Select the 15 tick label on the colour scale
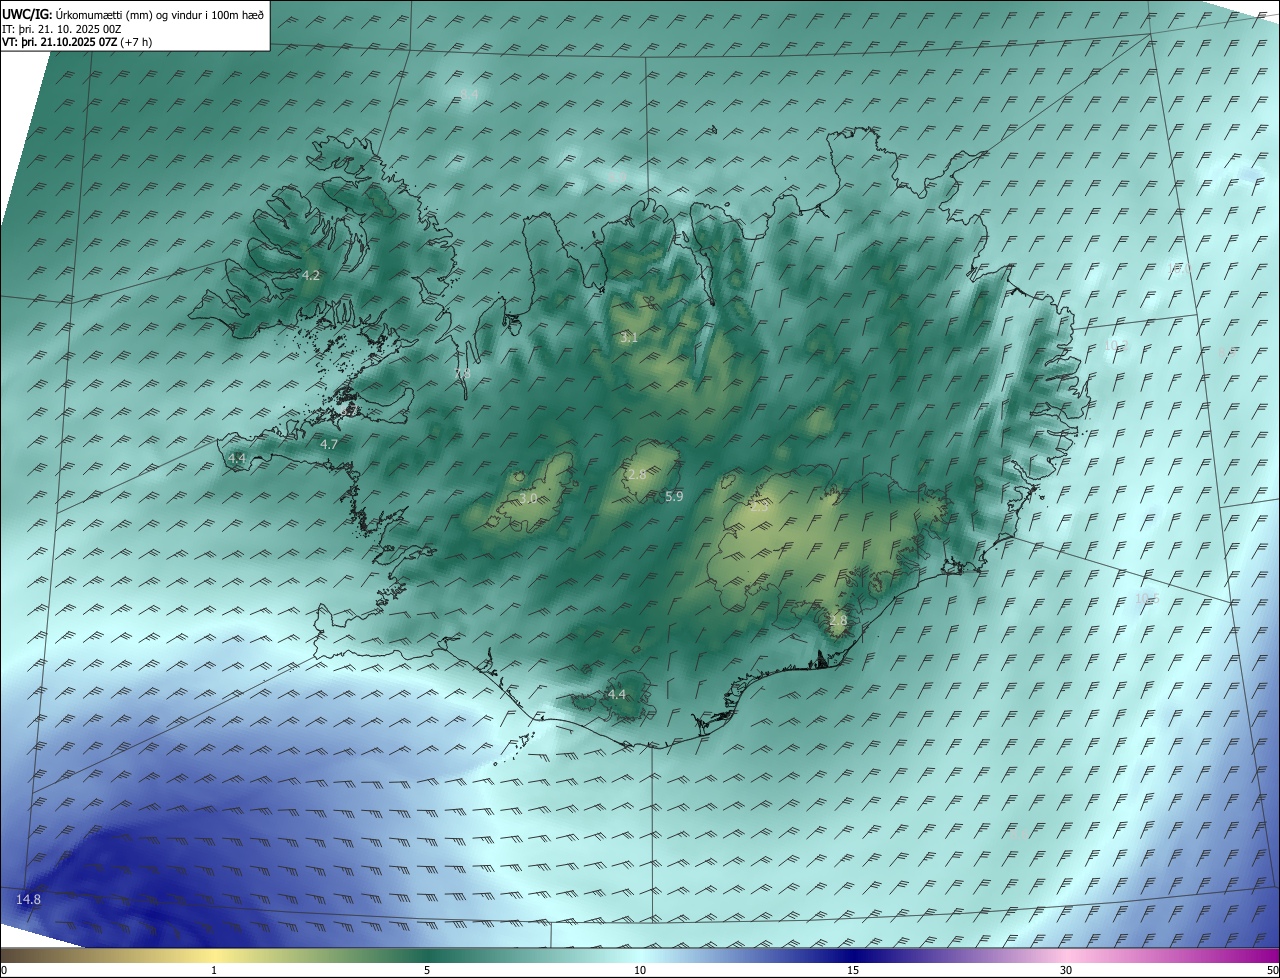 [853, 970]
